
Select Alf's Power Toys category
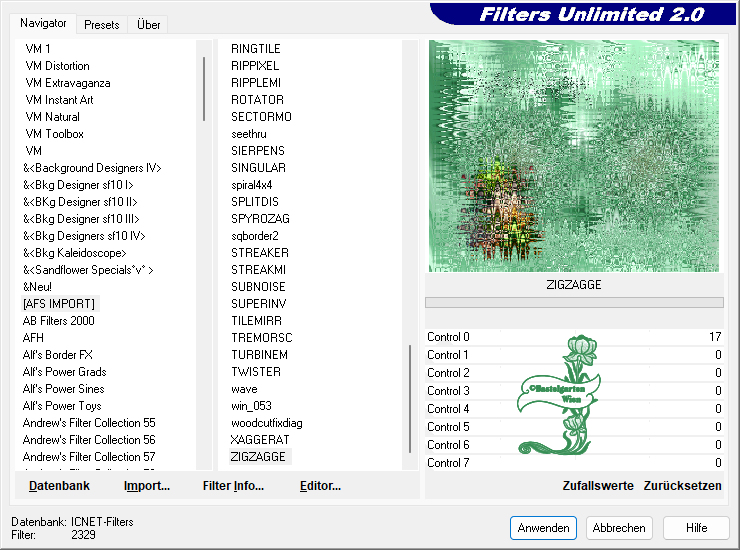click(62, 406)
